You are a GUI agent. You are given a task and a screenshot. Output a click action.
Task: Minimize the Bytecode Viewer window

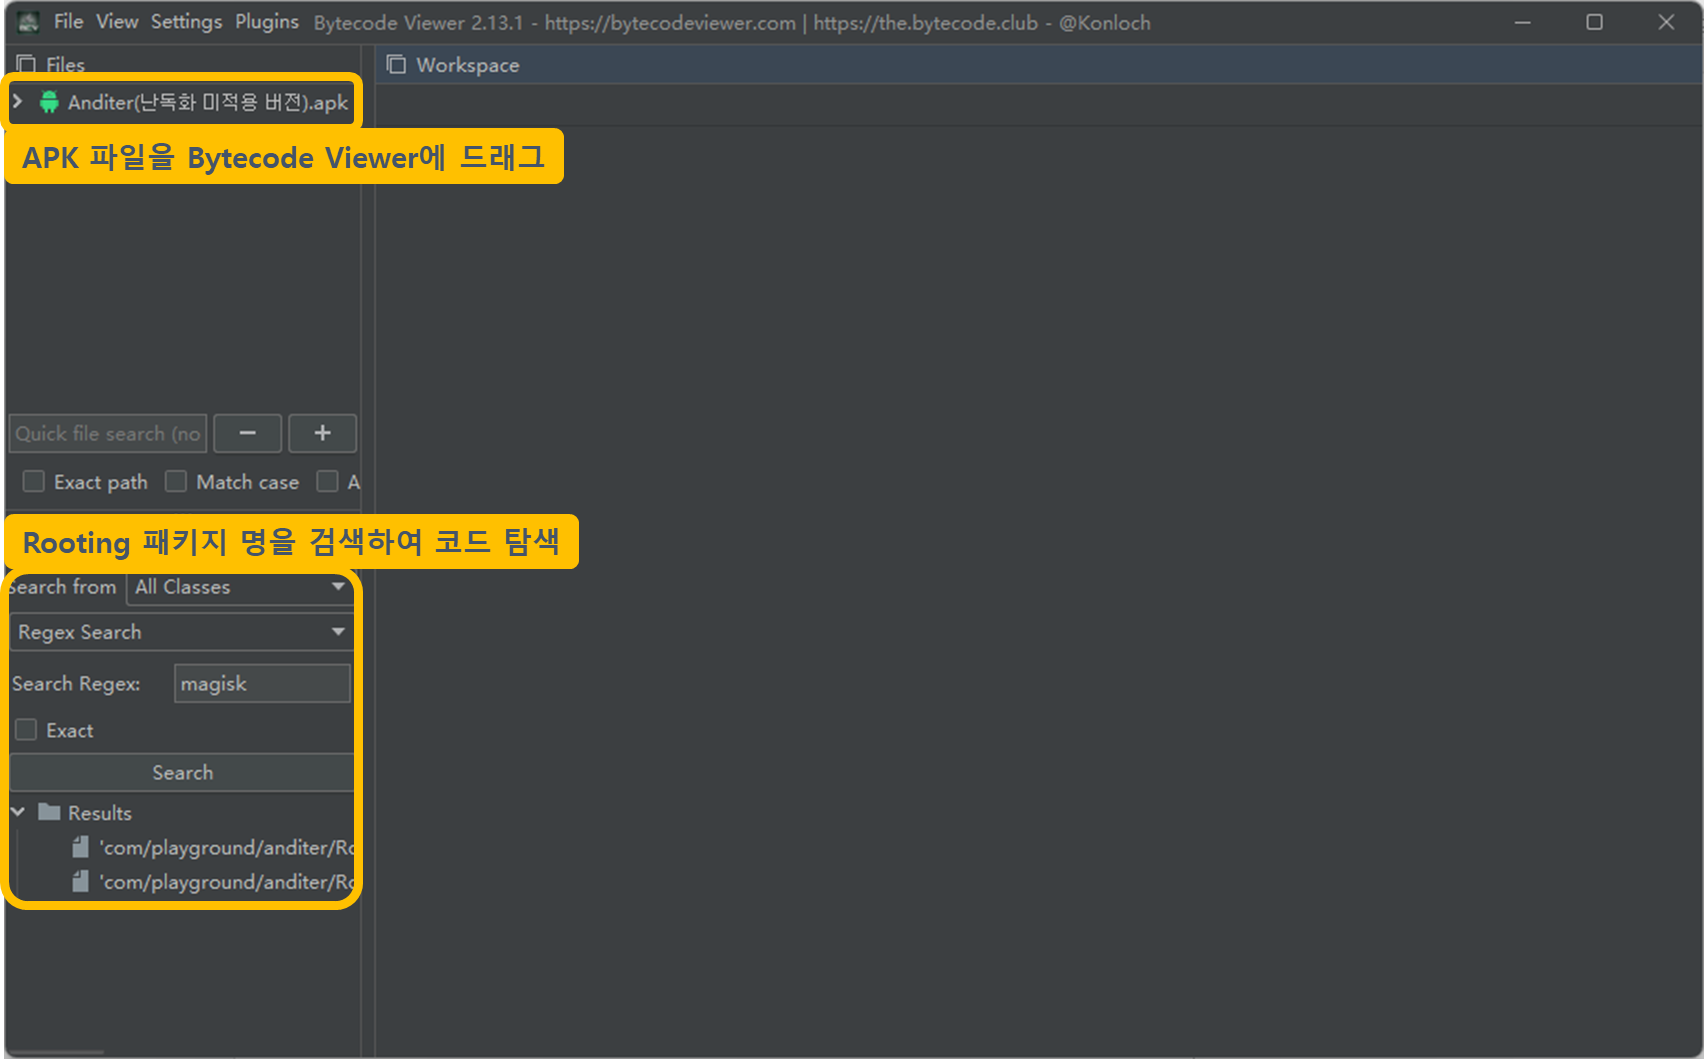click(1523, 22)
